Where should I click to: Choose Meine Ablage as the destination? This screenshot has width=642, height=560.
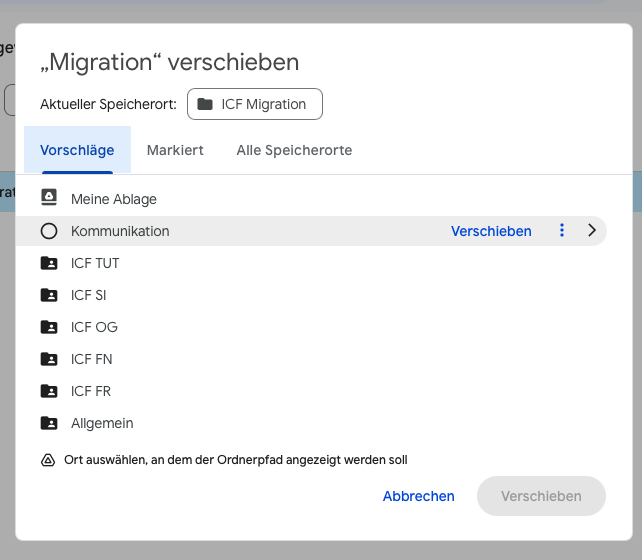114,199
